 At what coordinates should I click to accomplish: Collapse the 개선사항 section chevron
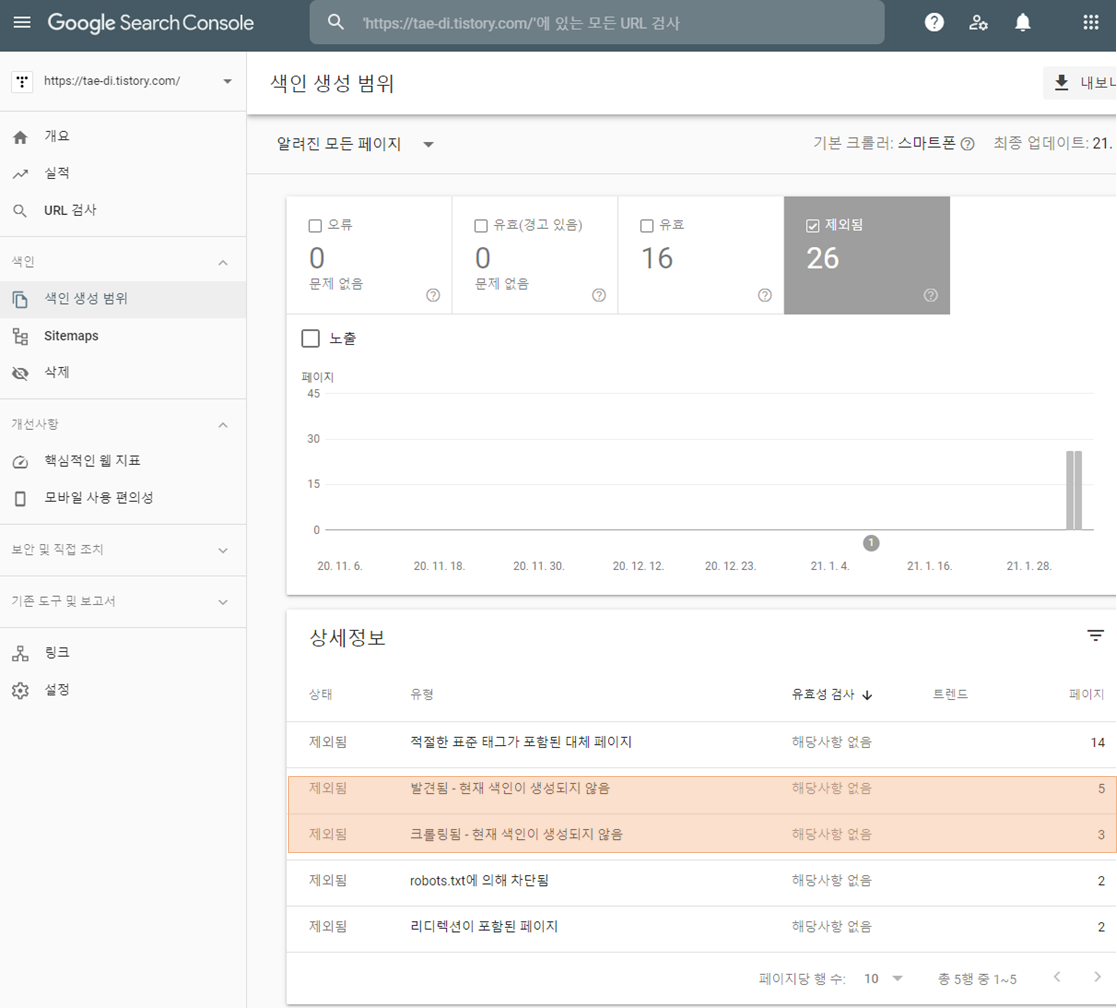222,424
